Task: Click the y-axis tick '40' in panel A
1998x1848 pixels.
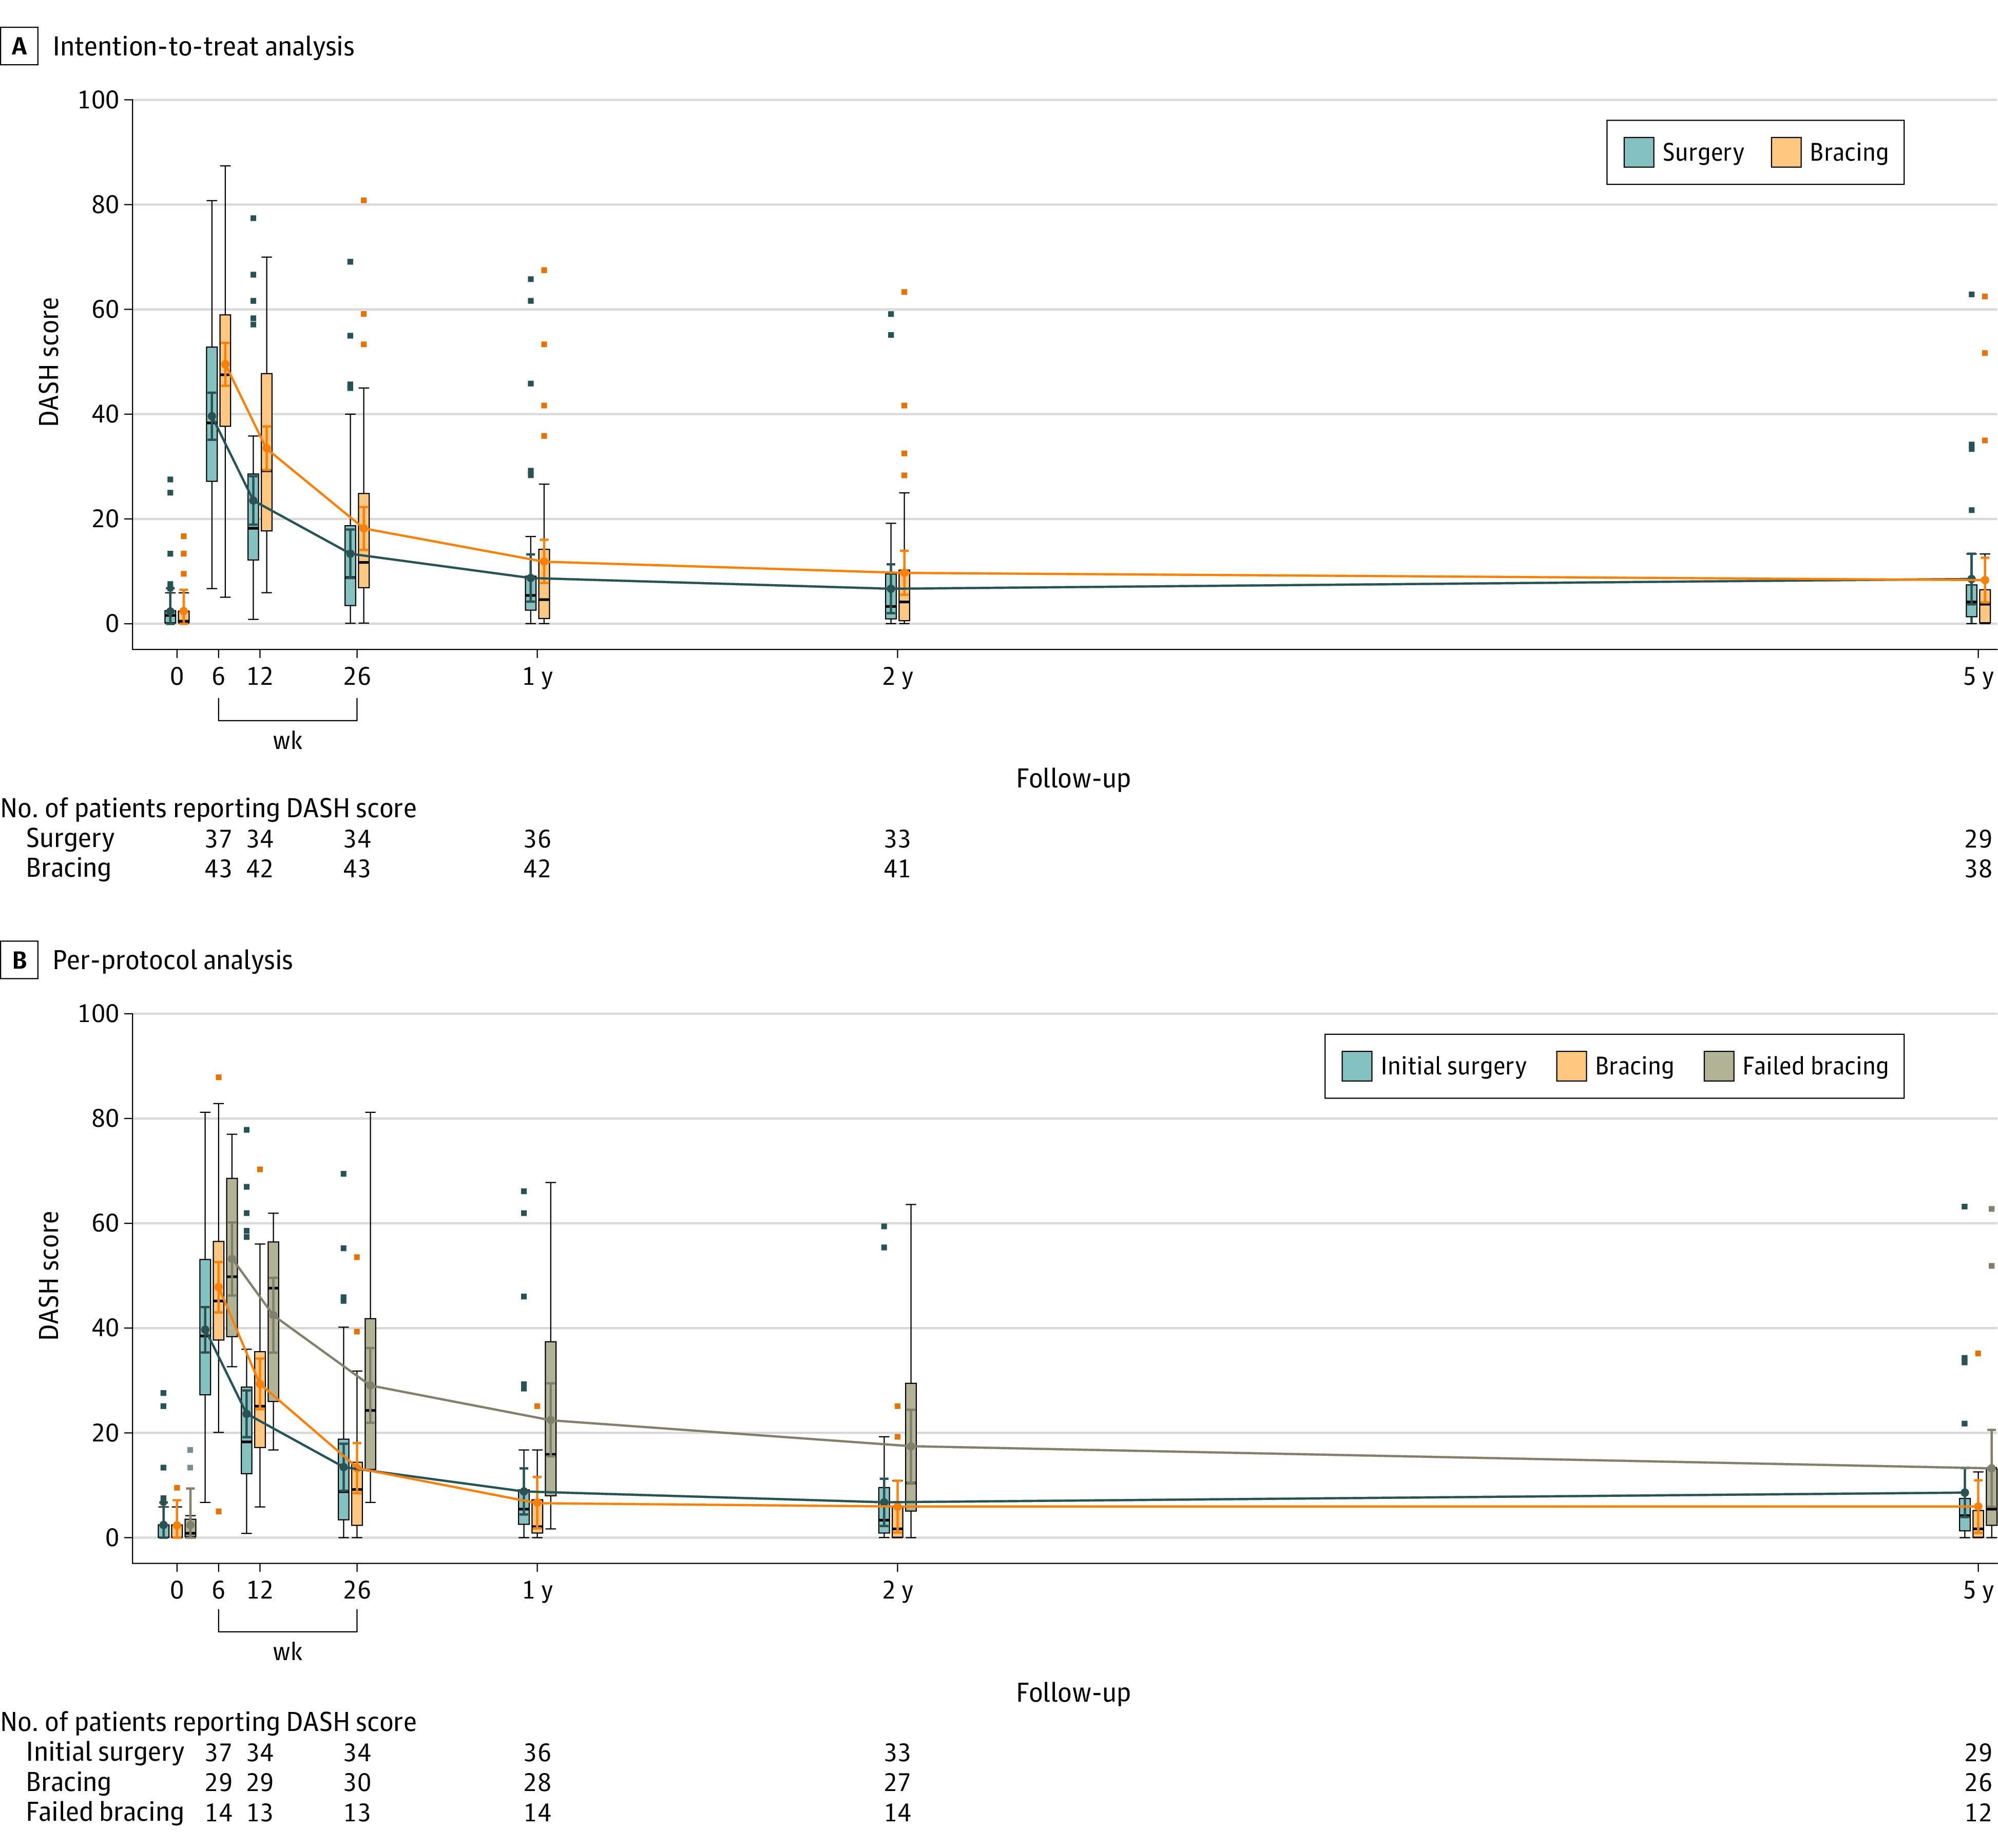Action: (x=105, y=415)
